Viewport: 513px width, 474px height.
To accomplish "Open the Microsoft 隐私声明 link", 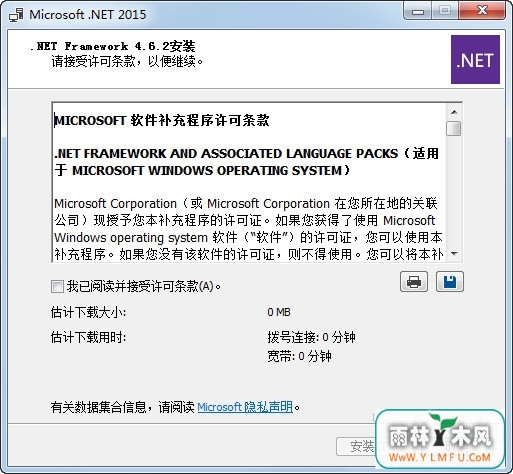I will tap(245, 407).
